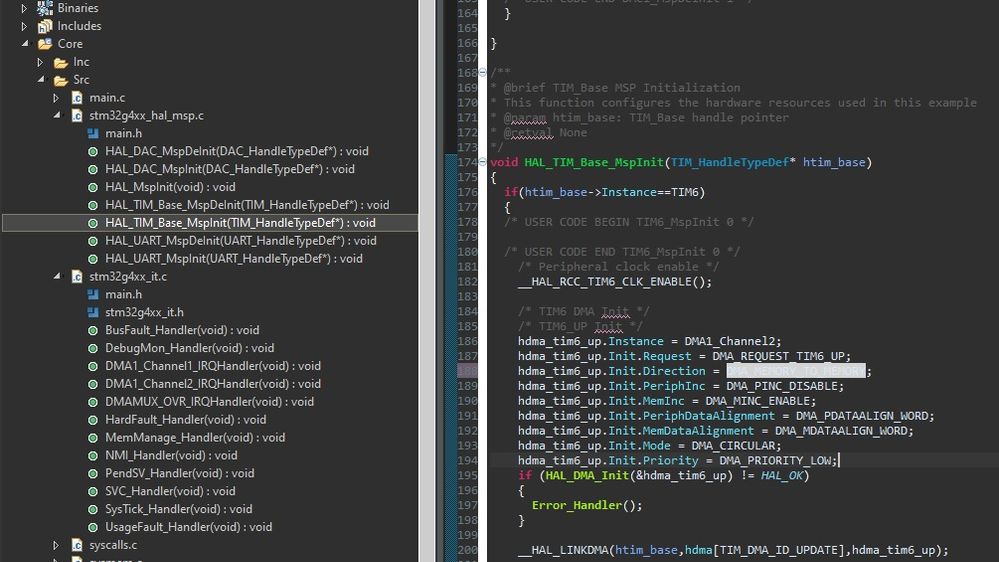
Task: Click main.h include icon under hal_msp.c
Action: tap(93, 133)
